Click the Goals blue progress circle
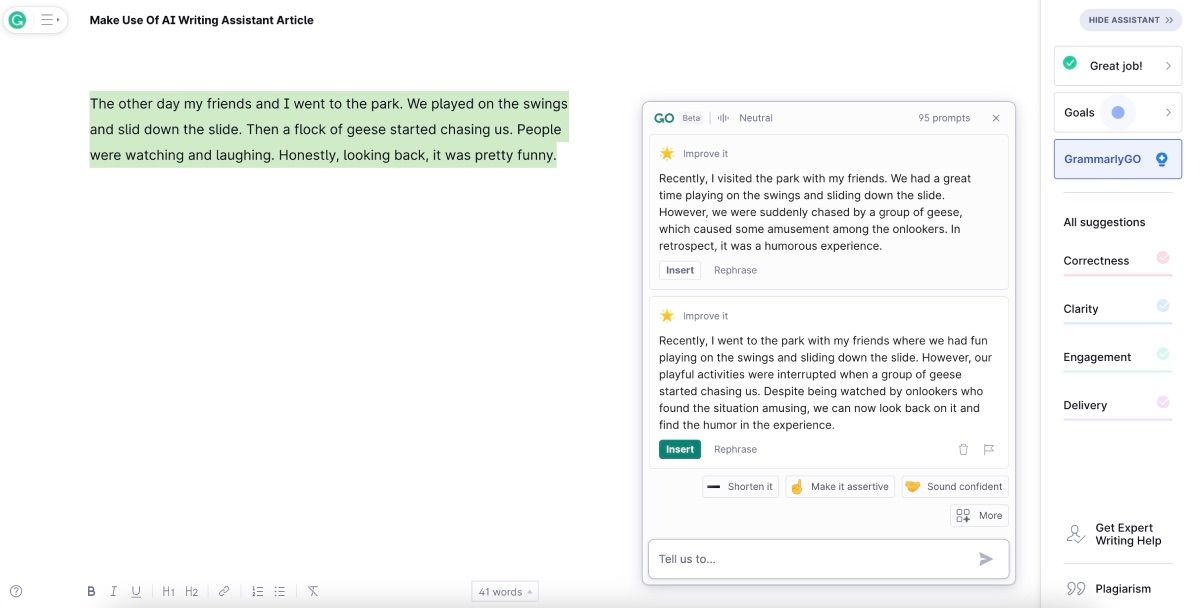Viewport: 1200px width, 608px height. pos(1118,113)
